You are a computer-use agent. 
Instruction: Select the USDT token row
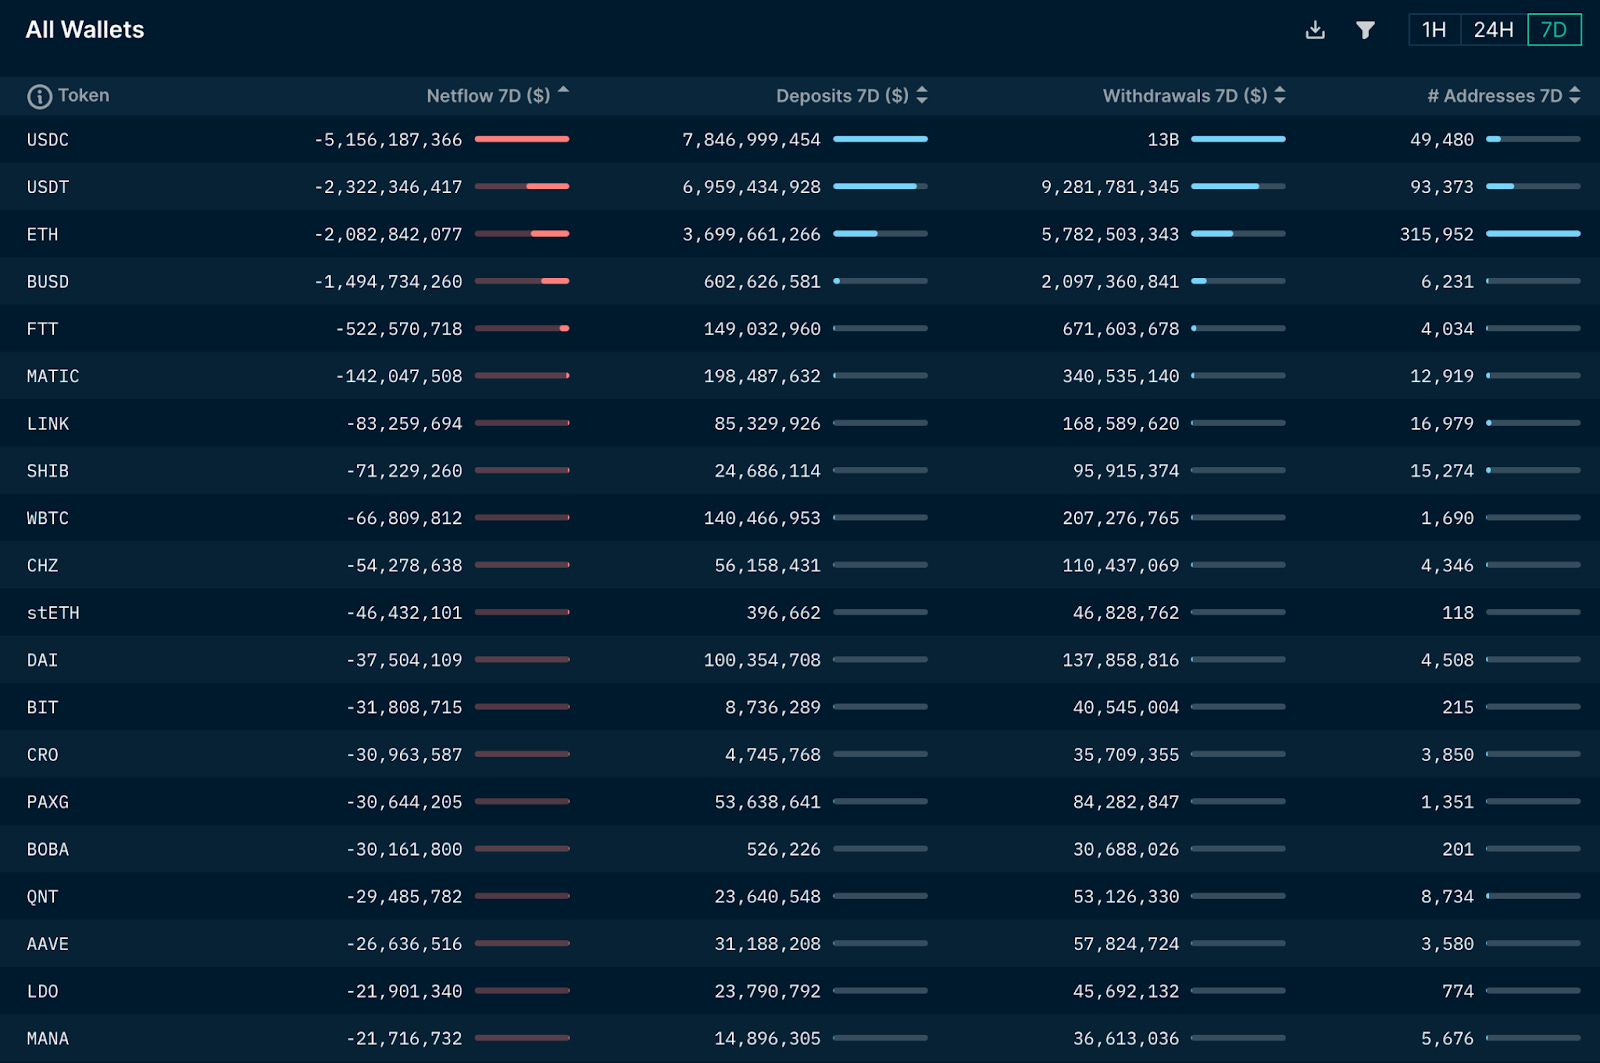(x=800, y=187)
